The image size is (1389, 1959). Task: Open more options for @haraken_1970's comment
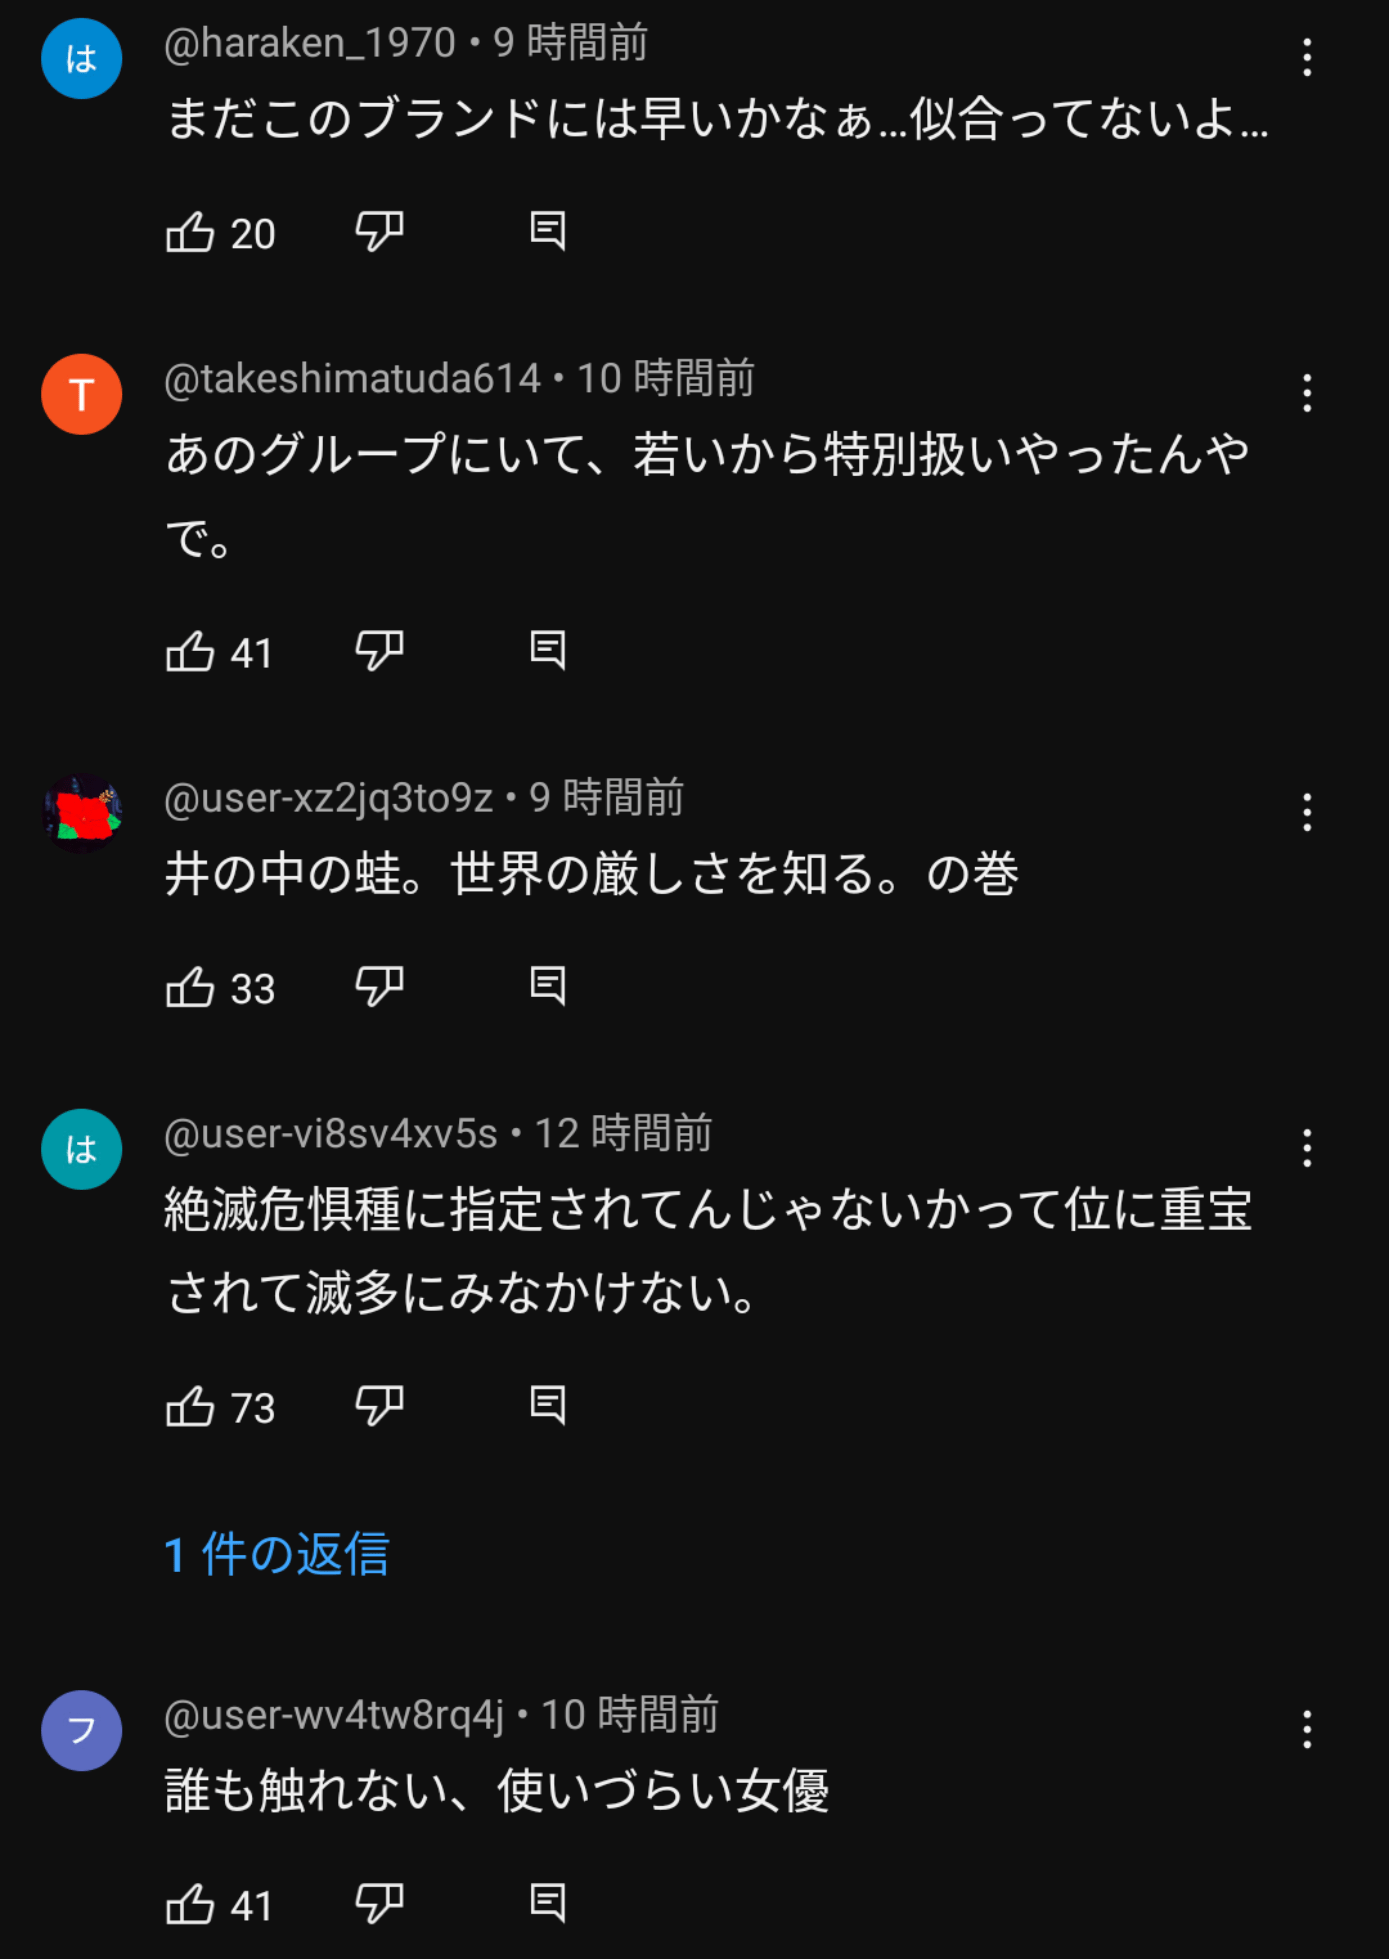tap(1306, 58)
